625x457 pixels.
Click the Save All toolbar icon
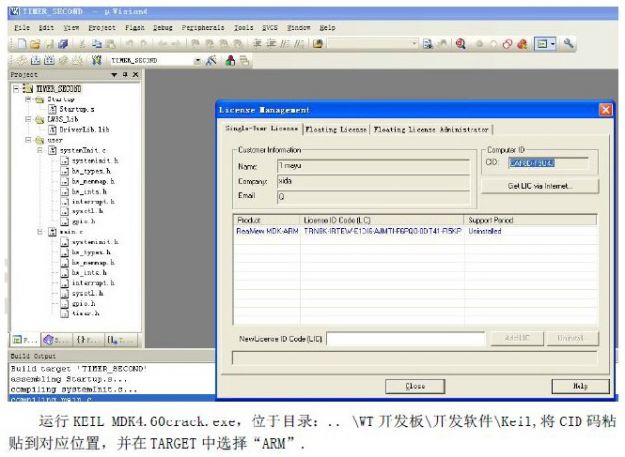[63, 44]
